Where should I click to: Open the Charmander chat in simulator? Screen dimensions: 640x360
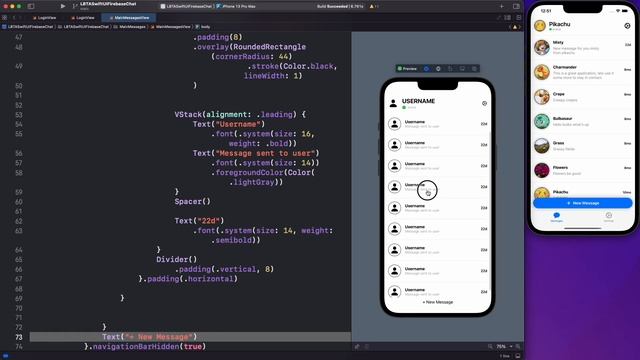582,72
